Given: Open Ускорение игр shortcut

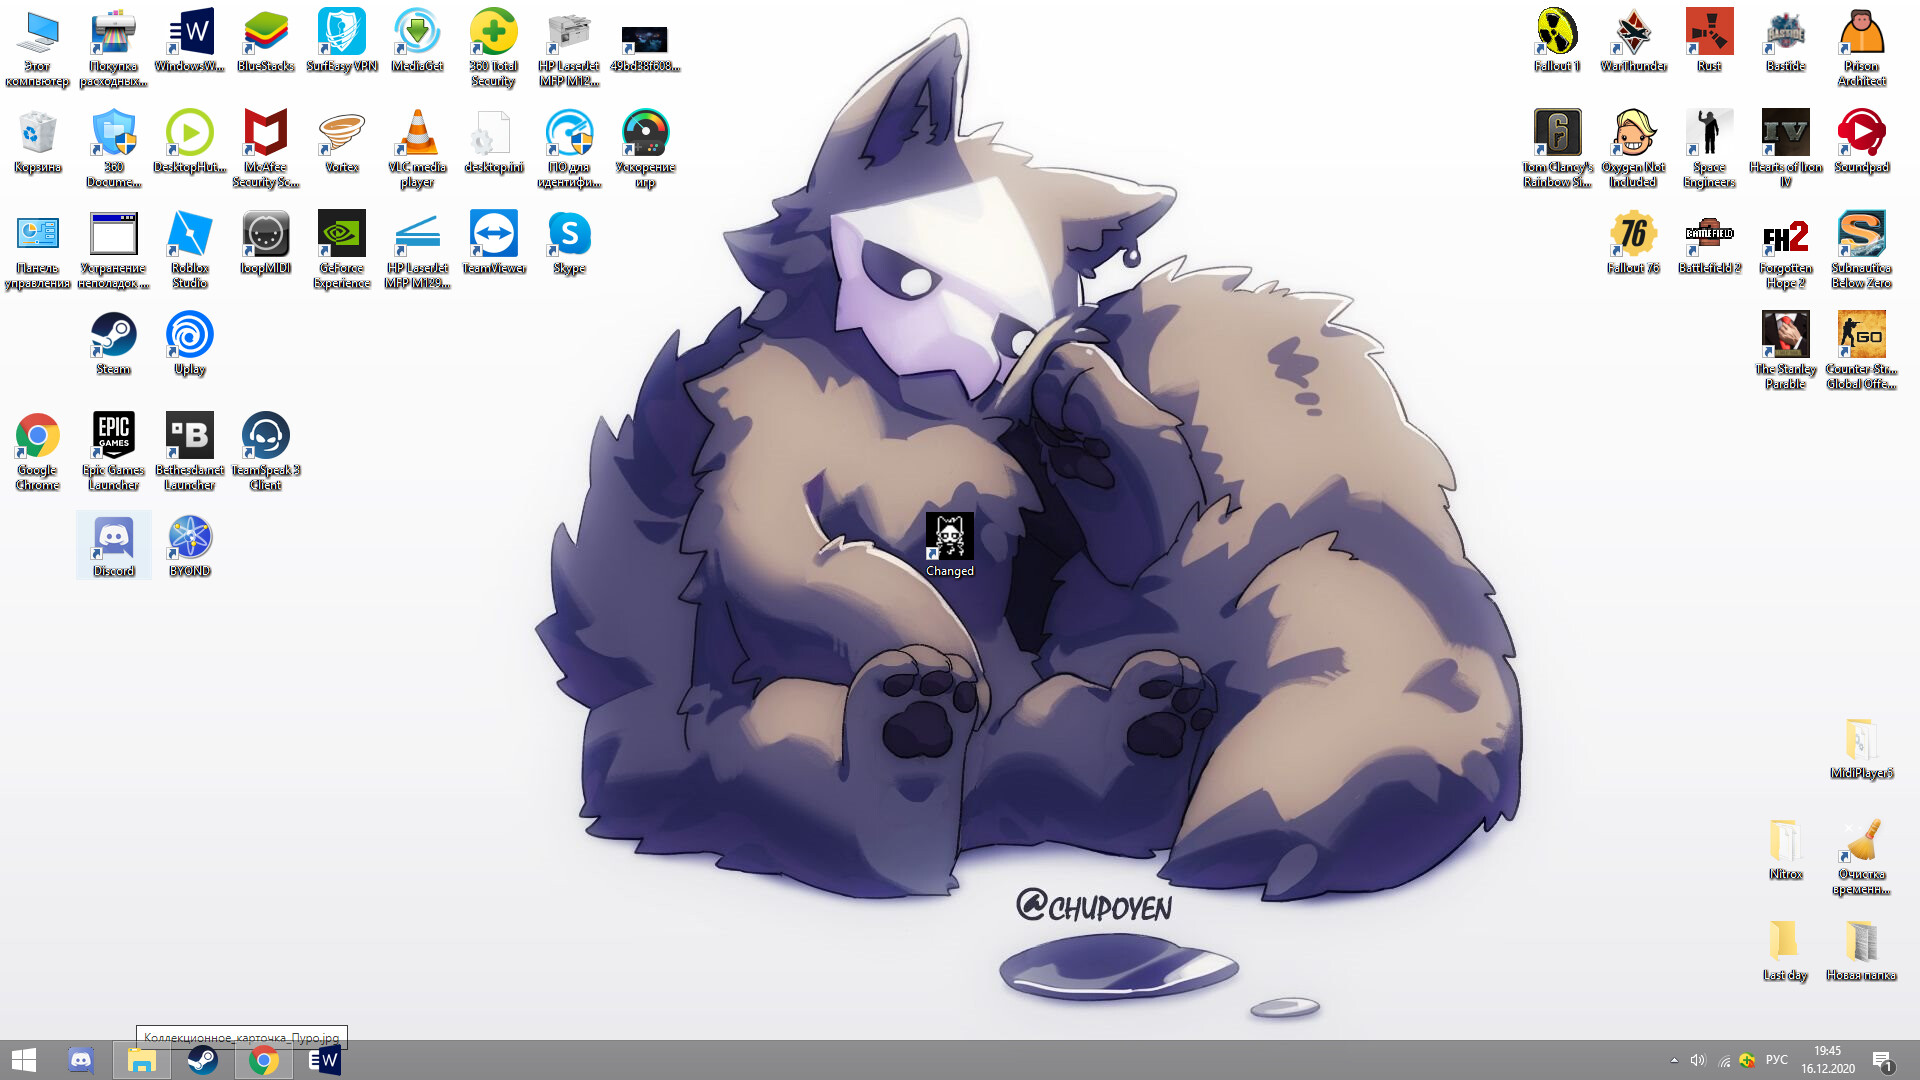Looking at the screenshot, I should tap(645, 148).
